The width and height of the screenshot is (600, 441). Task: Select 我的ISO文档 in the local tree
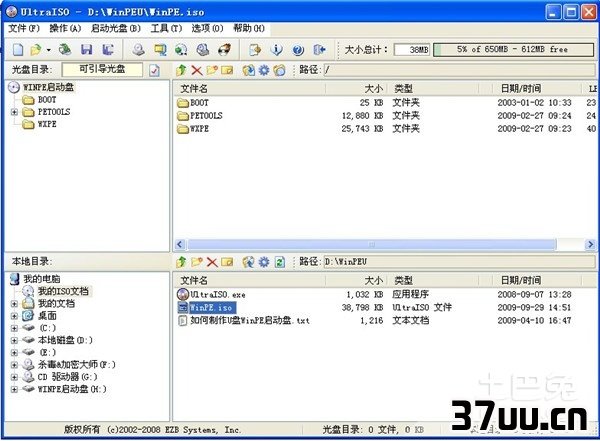coord(63,291)
